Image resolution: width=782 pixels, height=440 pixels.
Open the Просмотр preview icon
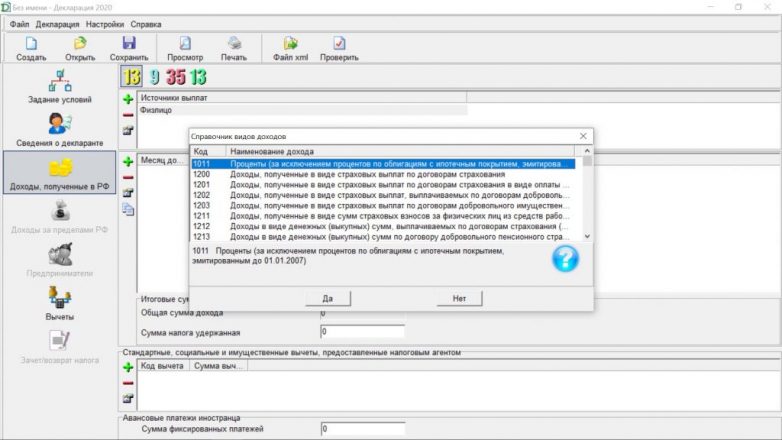pyautogui.click(x=185, y=44)
